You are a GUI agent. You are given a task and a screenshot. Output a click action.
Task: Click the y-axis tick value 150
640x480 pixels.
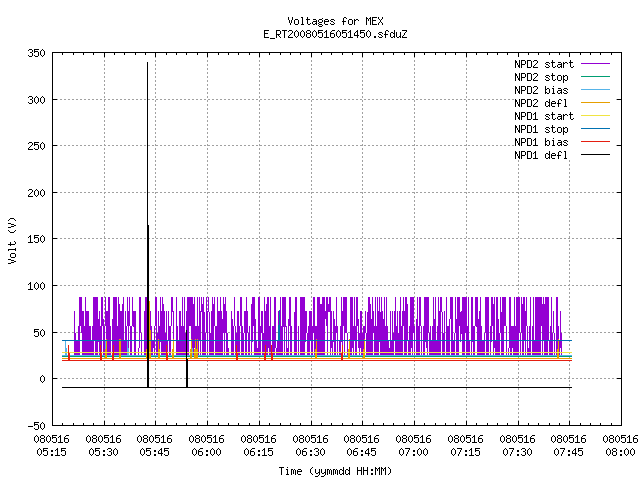point(36,239)
